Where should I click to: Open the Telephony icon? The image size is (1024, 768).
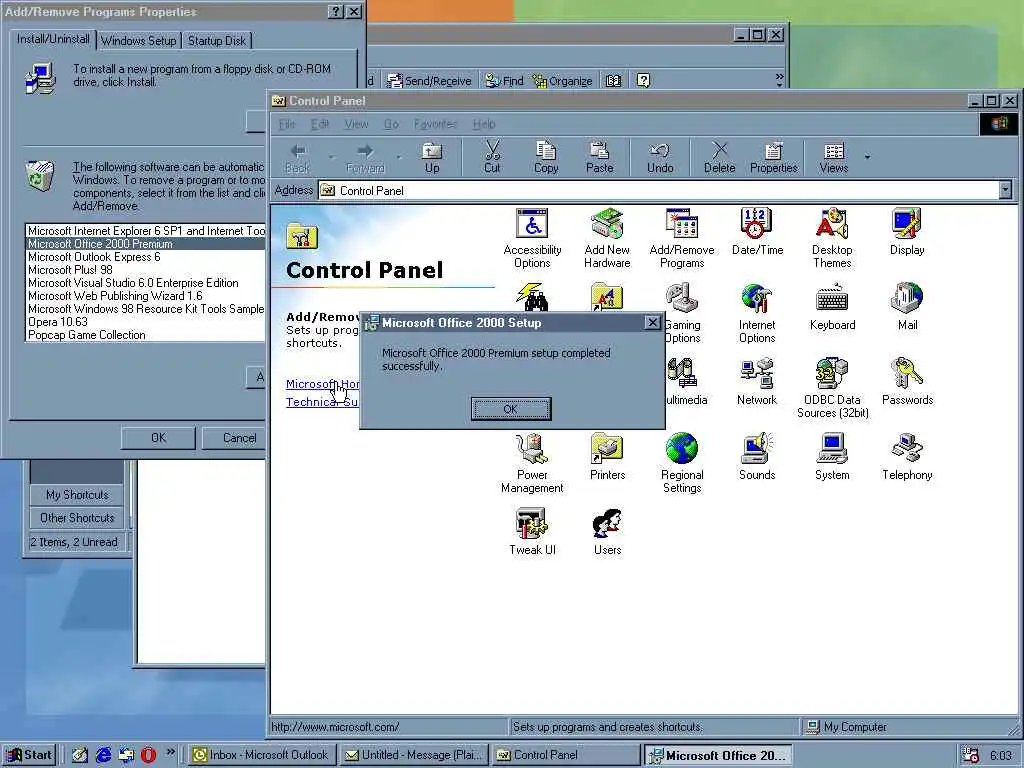click(x=907, y=457)
